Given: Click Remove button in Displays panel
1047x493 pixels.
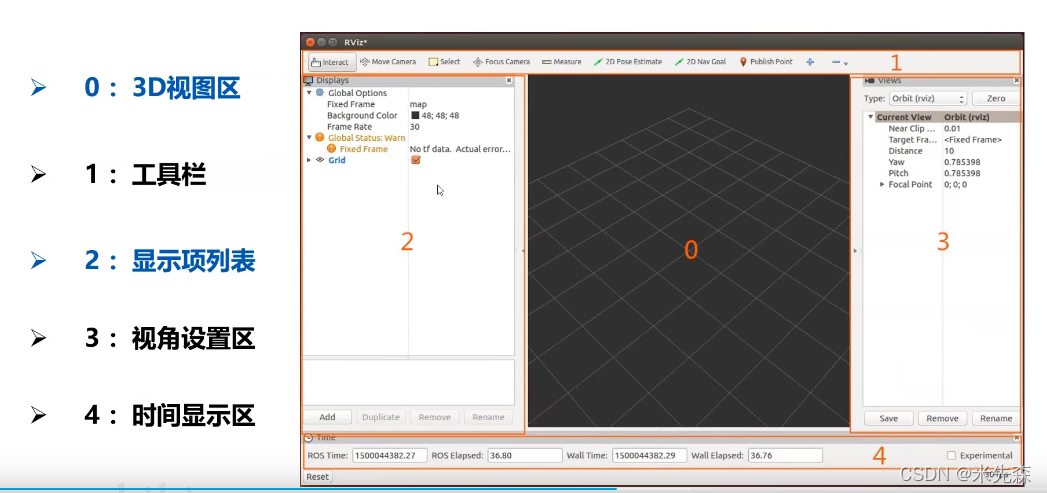Looking at the screenshot, I should [435, 417].
